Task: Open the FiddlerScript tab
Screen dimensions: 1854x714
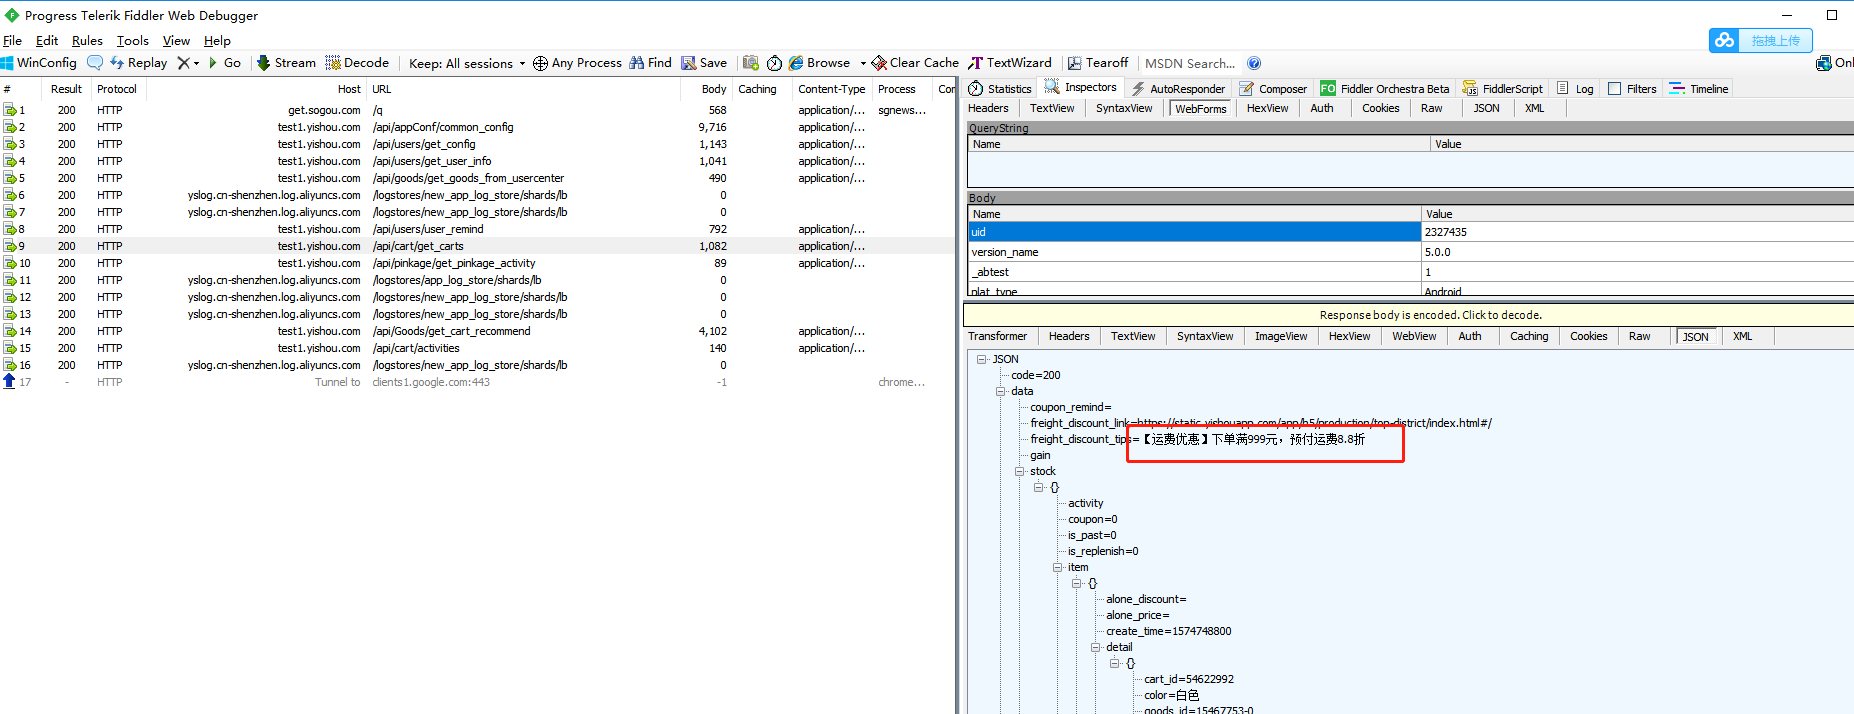Action: click(1502, 89)
